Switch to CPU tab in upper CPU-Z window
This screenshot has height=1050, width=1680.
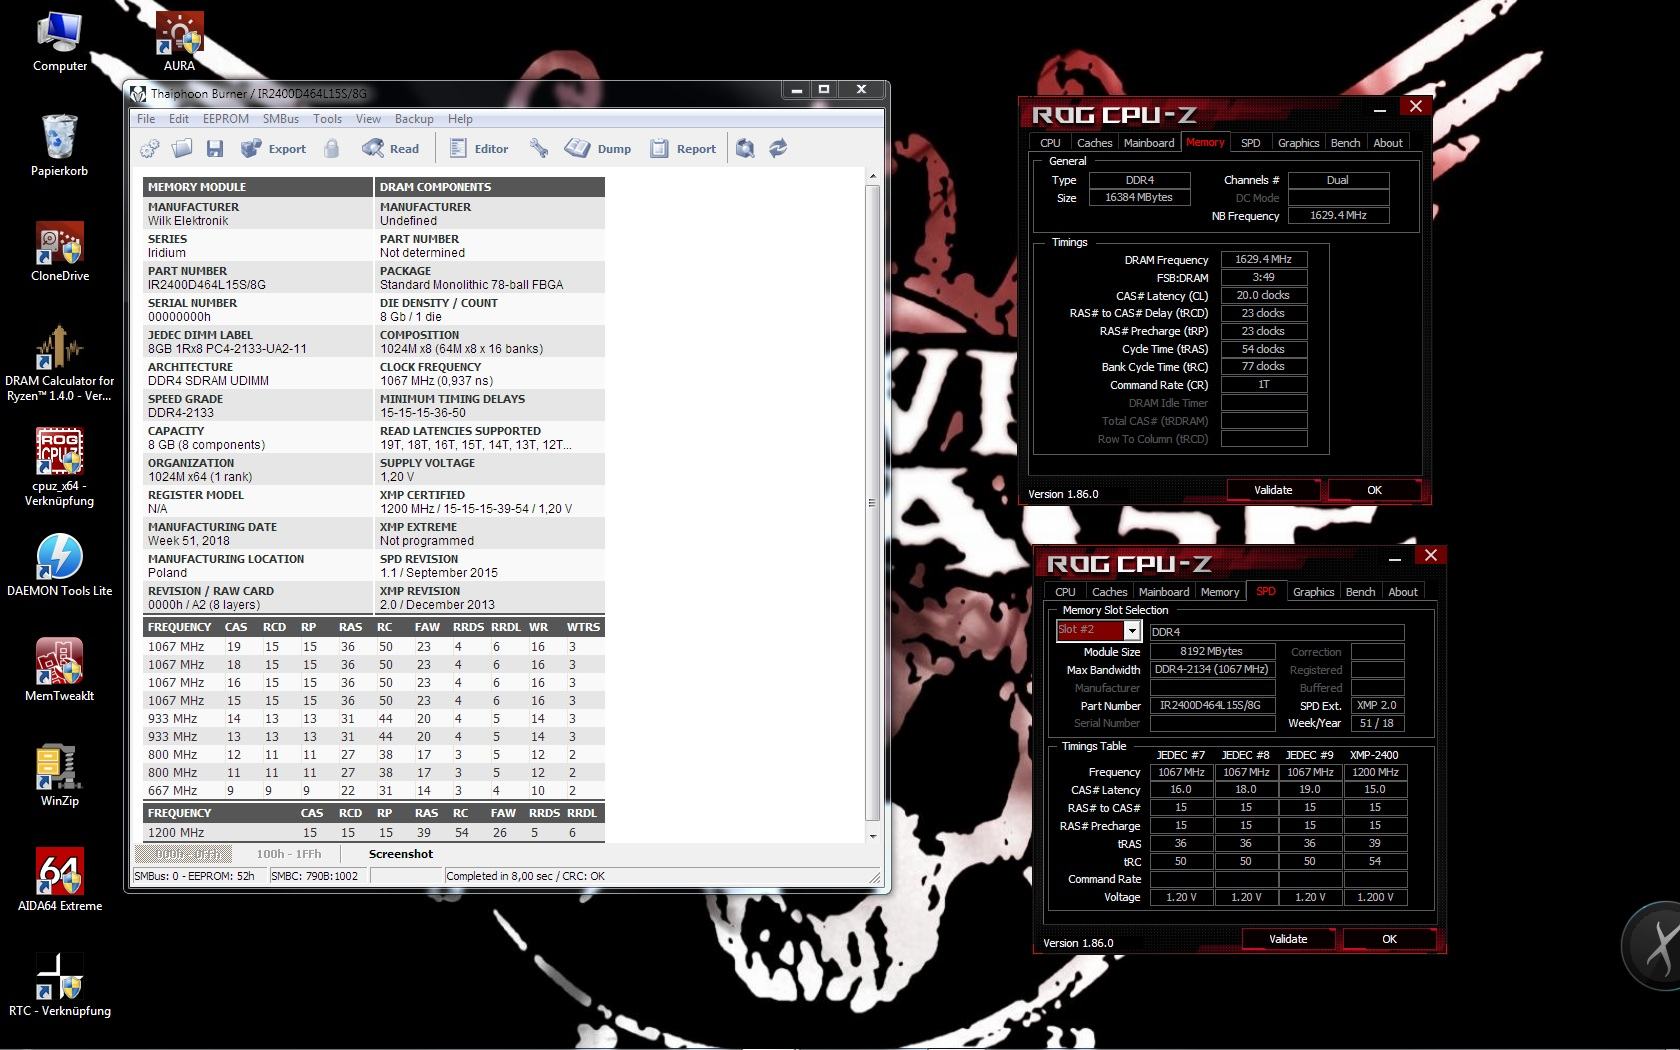coord(1050,143)
